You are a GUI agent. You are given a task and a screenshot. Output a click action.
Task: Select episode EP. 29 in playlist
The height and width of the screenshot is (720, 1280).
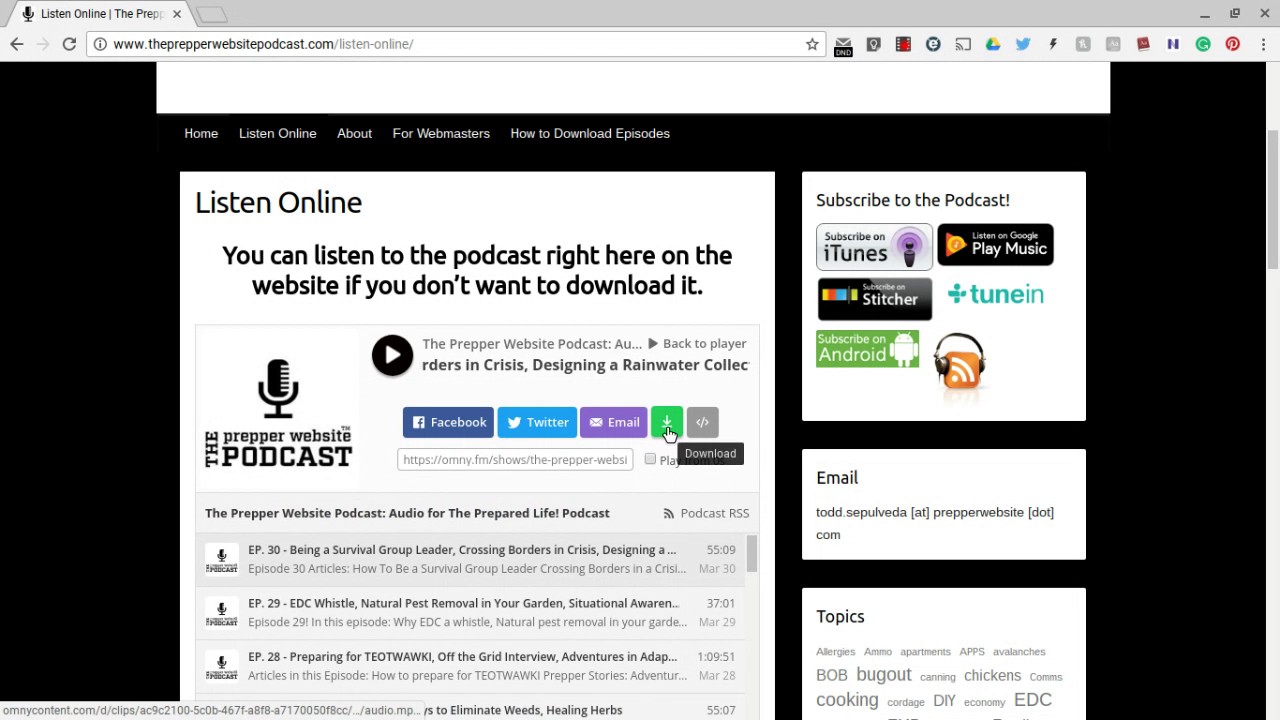pos(470,612)
